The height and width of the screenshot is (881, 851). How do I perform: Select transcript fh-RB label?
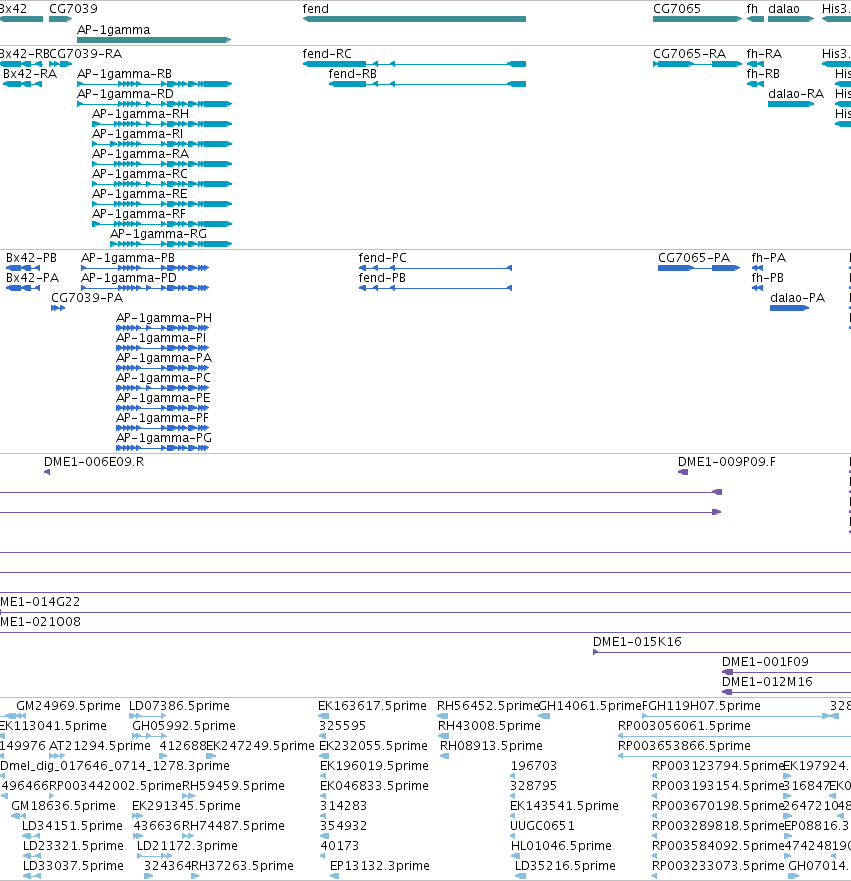[763, 74]
